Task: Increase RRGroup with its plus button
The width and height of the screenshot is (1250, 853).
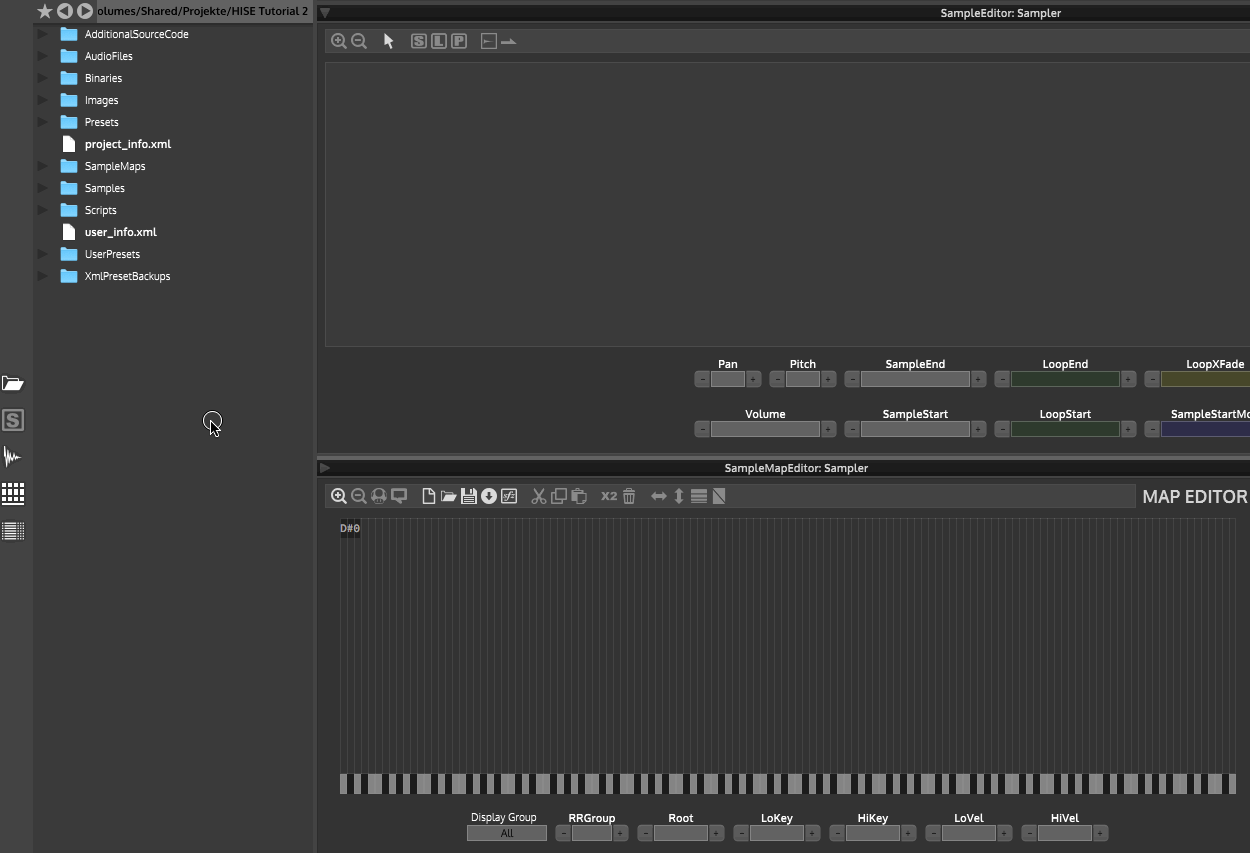Action: coord(620,832)
